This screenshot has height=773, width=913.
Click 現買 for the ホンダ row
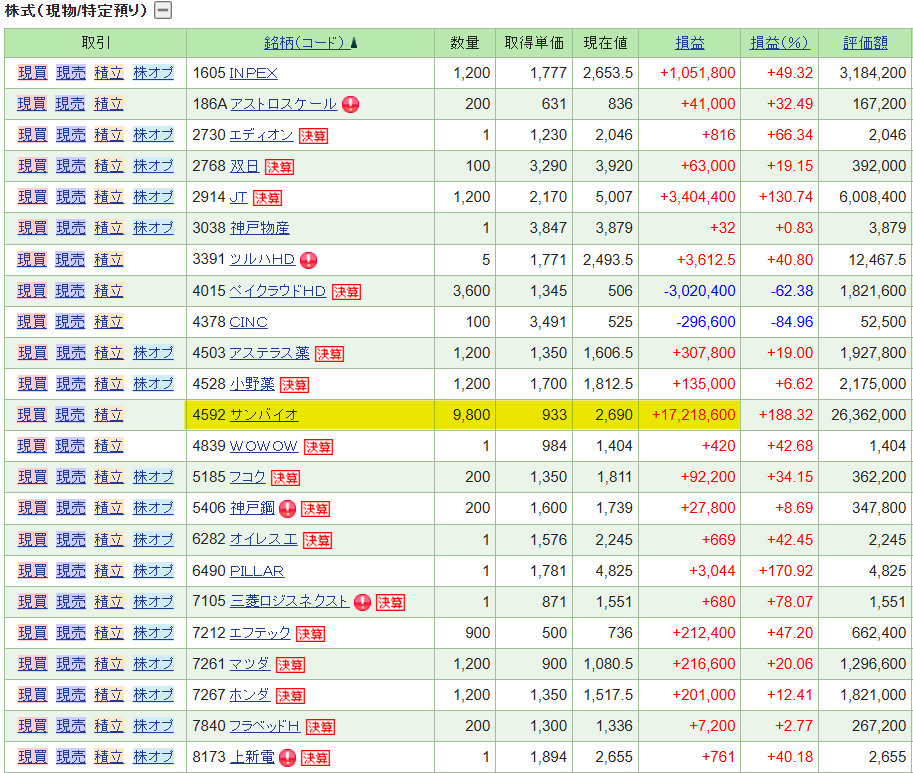[x=32, y=695]
